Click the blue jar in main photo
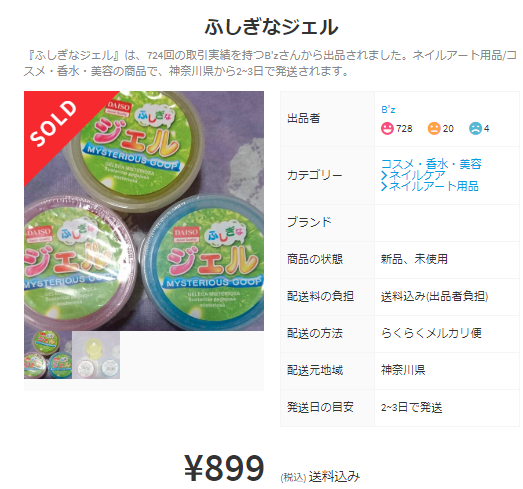Screen dimensions: 523x489 coord(203,264)
